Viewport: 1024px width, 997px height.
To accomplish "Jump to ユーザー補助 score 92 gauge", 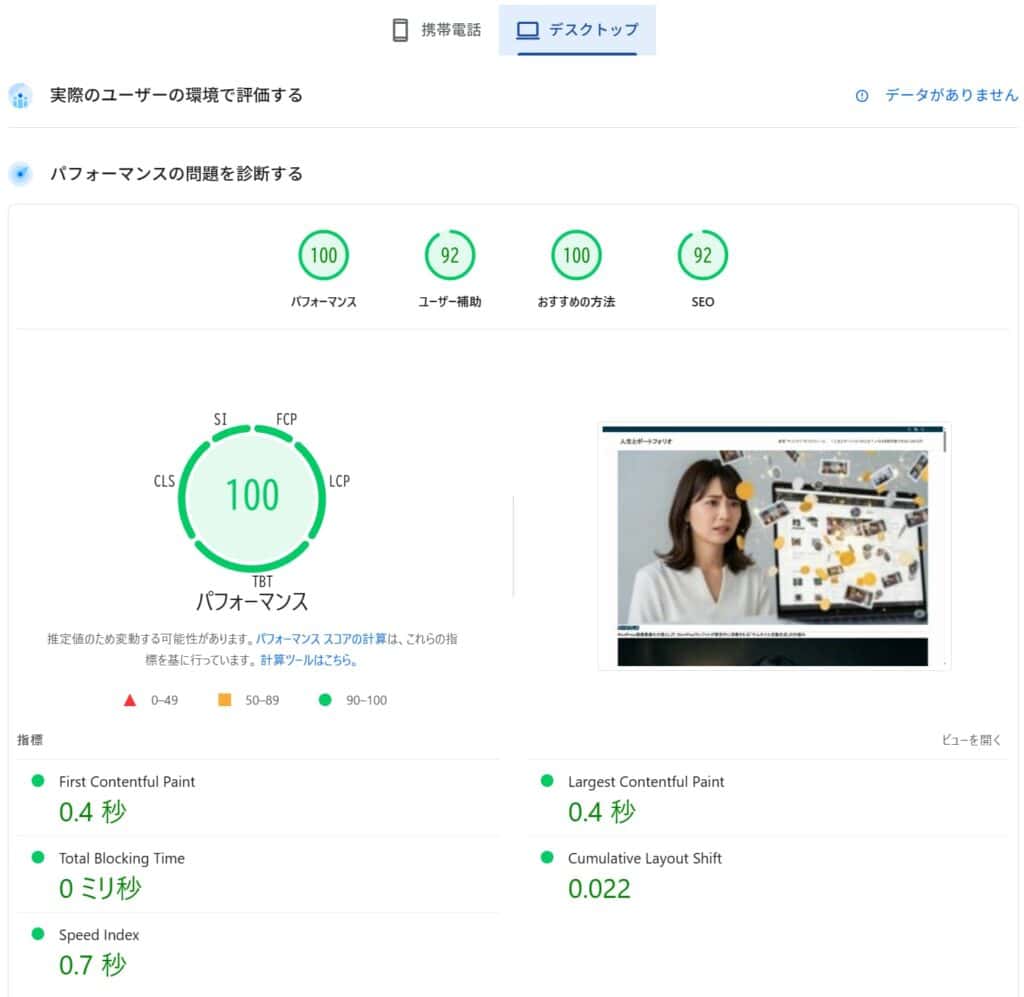I will click(450, 256).
